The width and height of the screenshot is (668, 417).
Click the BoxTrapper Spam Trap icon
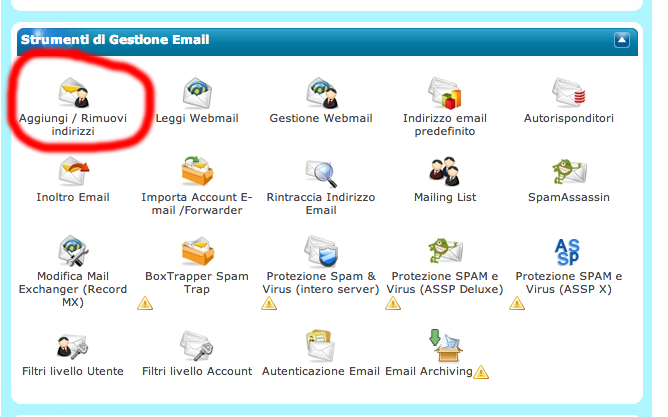pyautogui.click(x=197, y=250)
